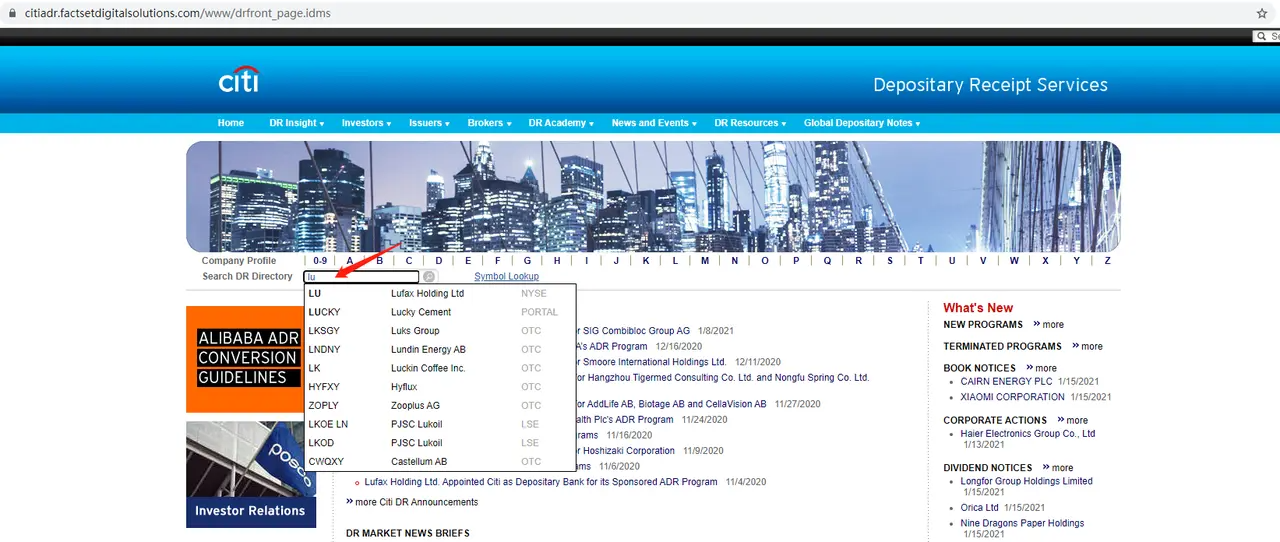Image resolution: width=1280 pixels, height=542 pixels.
Task: Expand the DR Academy menu
Action: point(560,123)
